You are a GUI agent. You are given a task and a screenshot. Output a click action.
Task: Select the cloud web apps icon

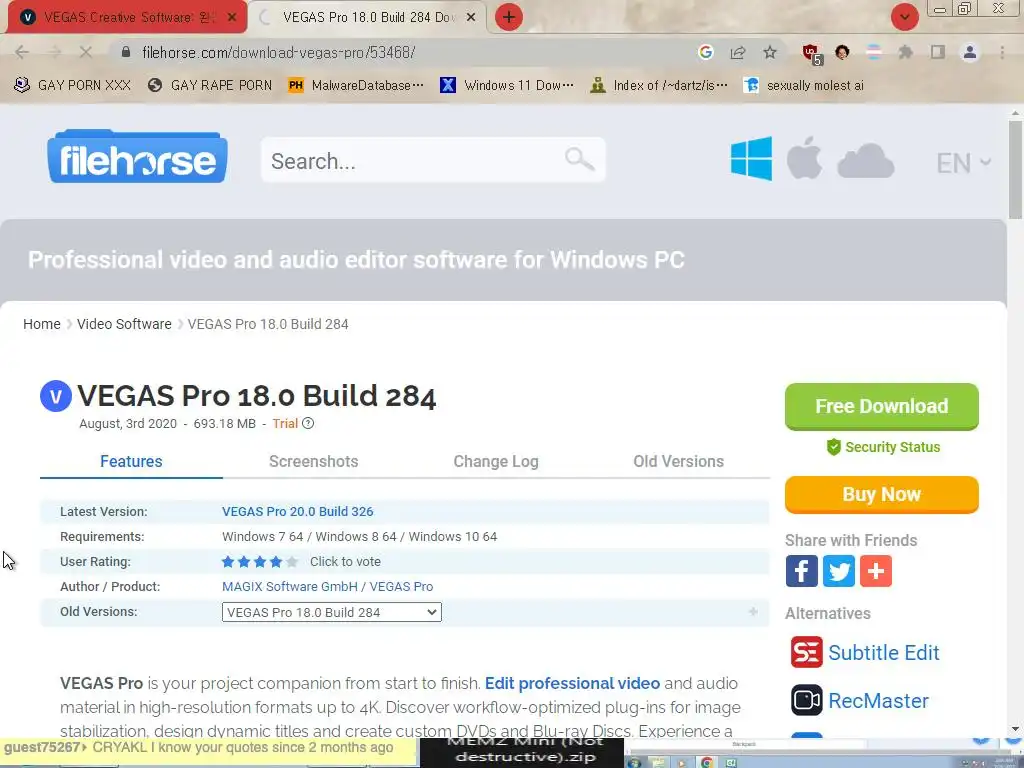click(865, 161)
